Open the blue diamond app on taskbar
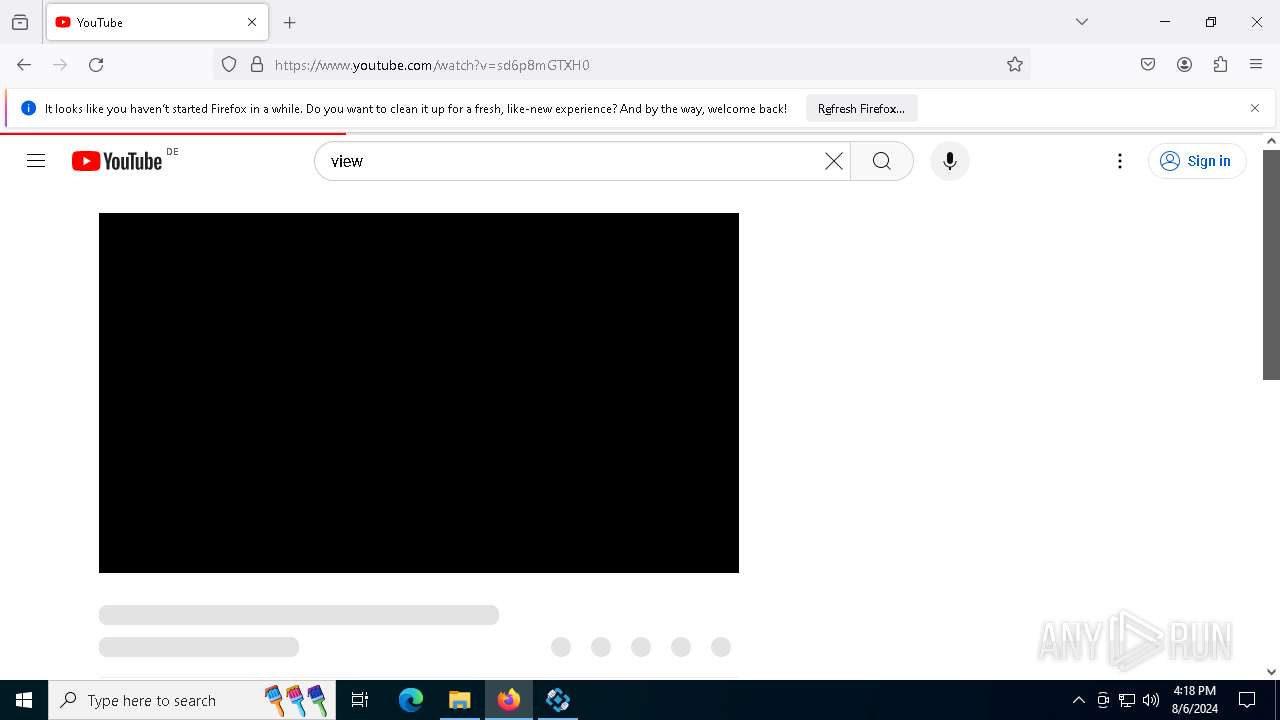 [x=558, y=700]
